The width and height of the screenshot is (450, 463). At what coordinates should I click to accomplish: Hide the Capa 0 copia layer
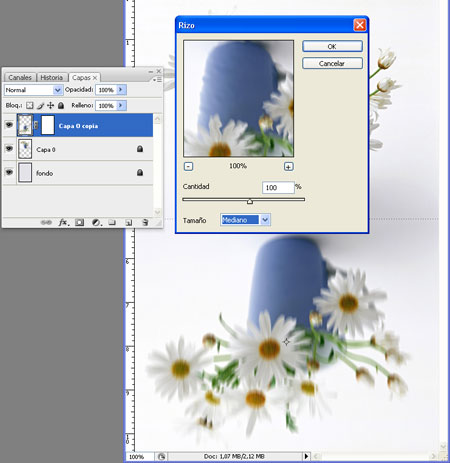click(9, 125)
